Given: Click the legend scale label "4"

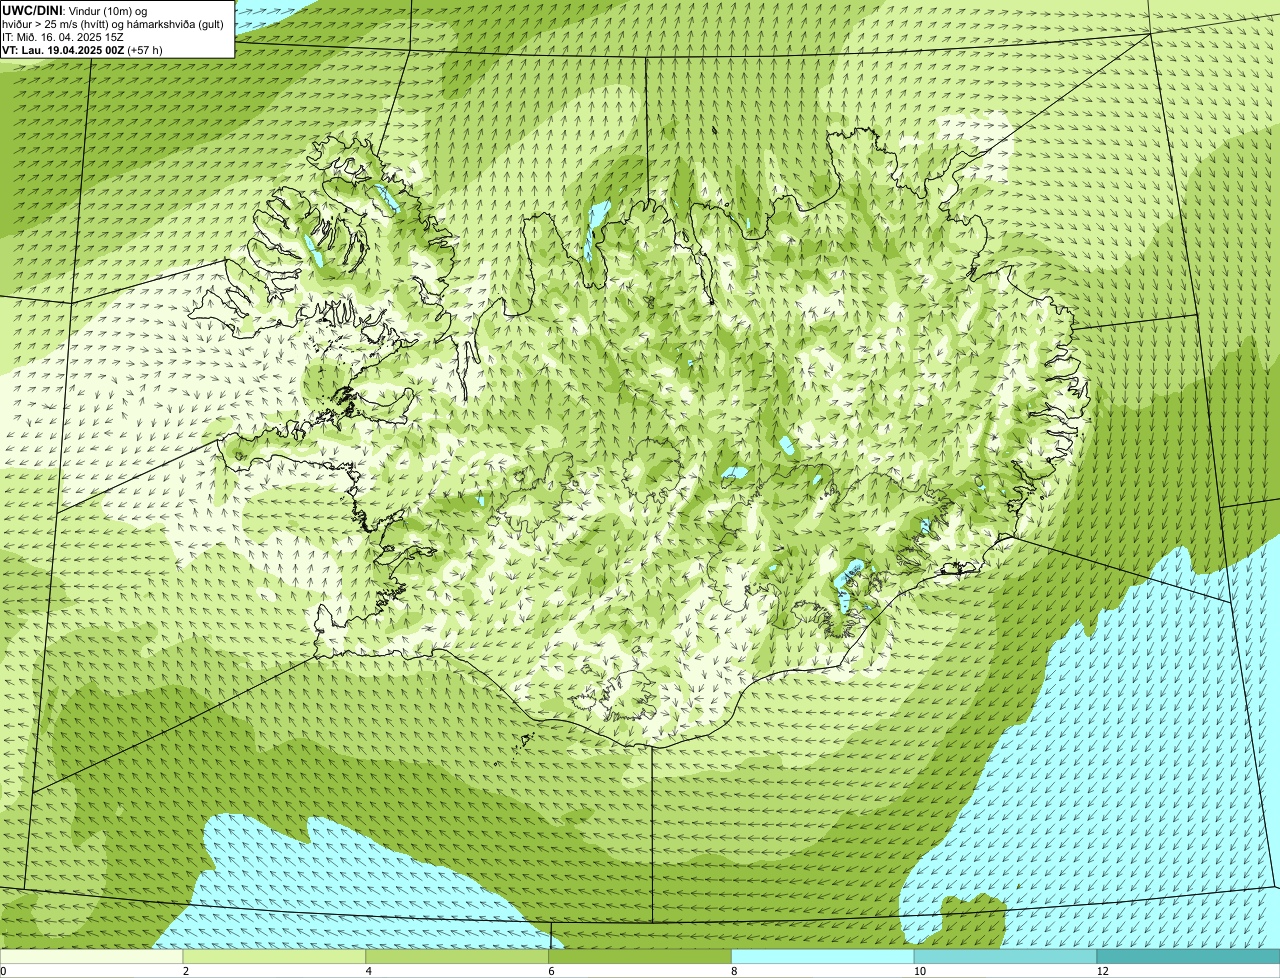Looking at the screenshot, I should tap(369, 971).
